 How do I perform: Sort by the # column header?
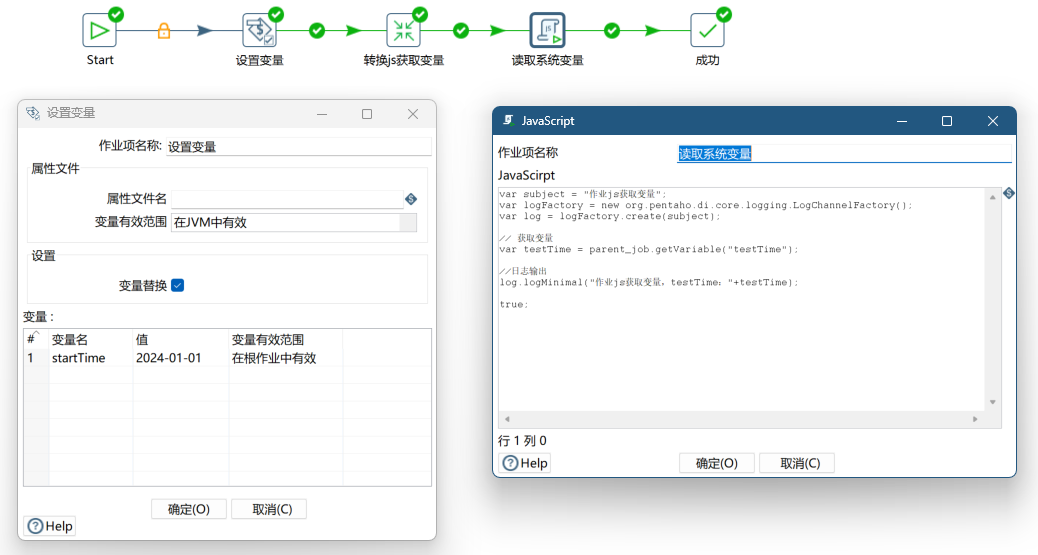(x=36, y=339)
